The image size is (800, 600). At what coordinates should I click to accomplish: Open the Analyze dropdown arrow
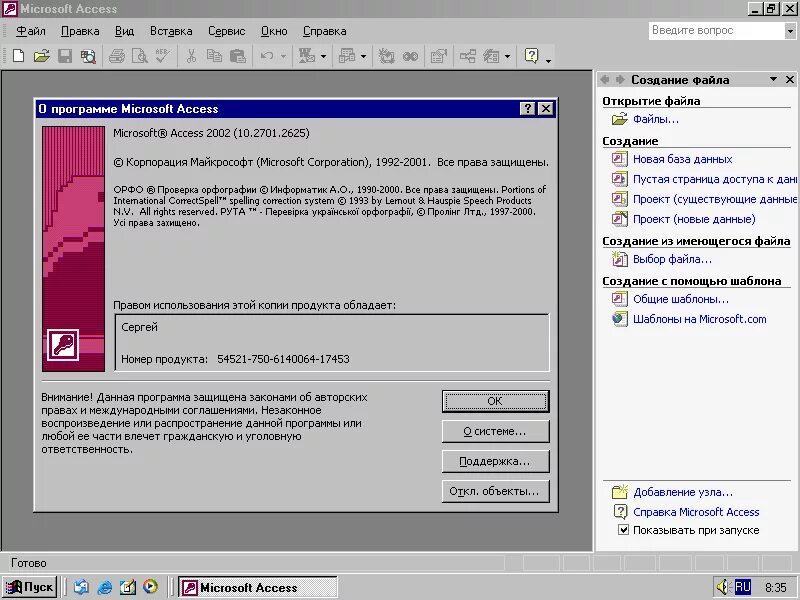[x=363, y=56]
